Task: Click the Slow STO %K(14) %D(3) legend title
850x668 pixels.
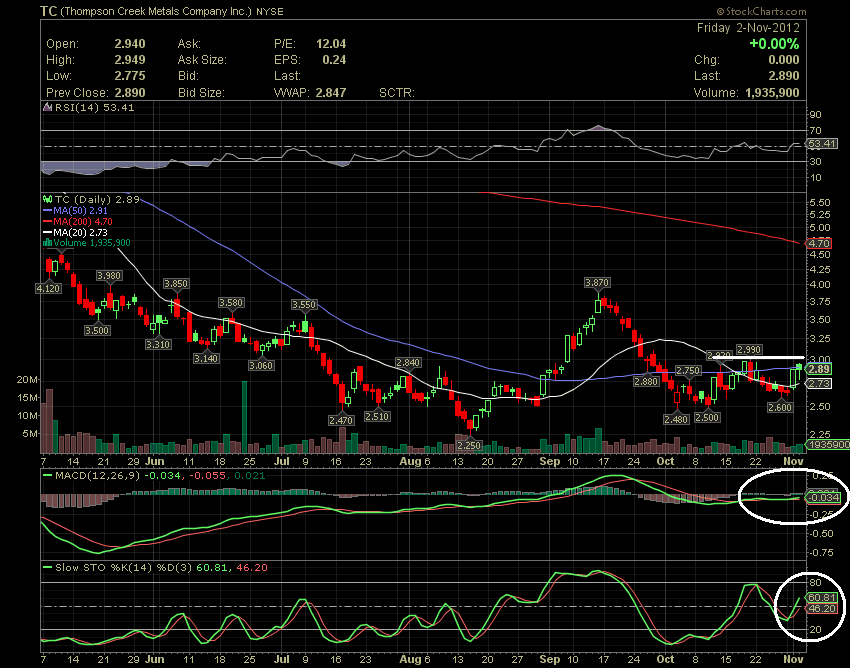Action: coord(124,568)
